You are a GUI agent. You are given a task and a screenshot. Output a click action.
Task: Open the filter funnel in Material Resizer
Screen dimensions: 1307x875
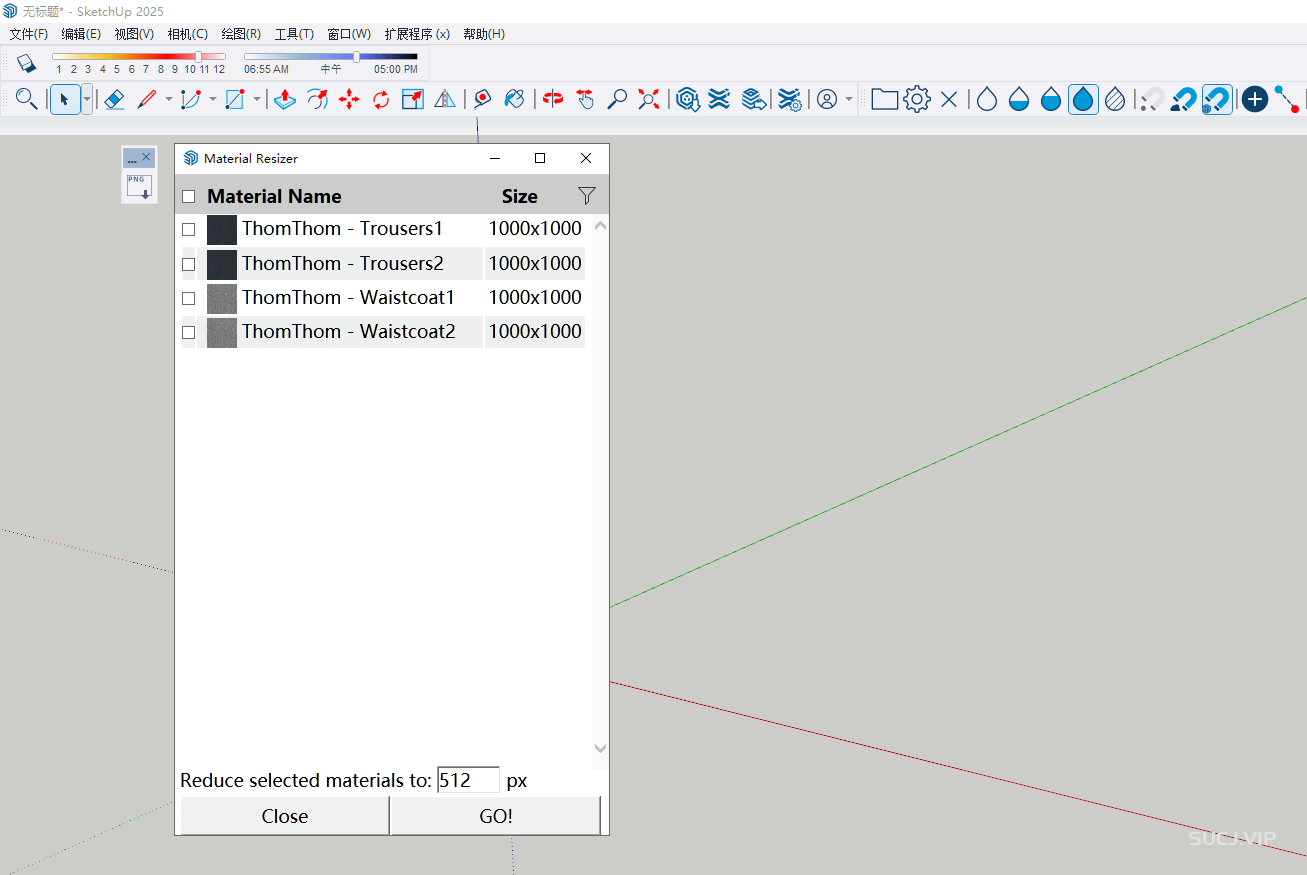[x=587, y=196]
